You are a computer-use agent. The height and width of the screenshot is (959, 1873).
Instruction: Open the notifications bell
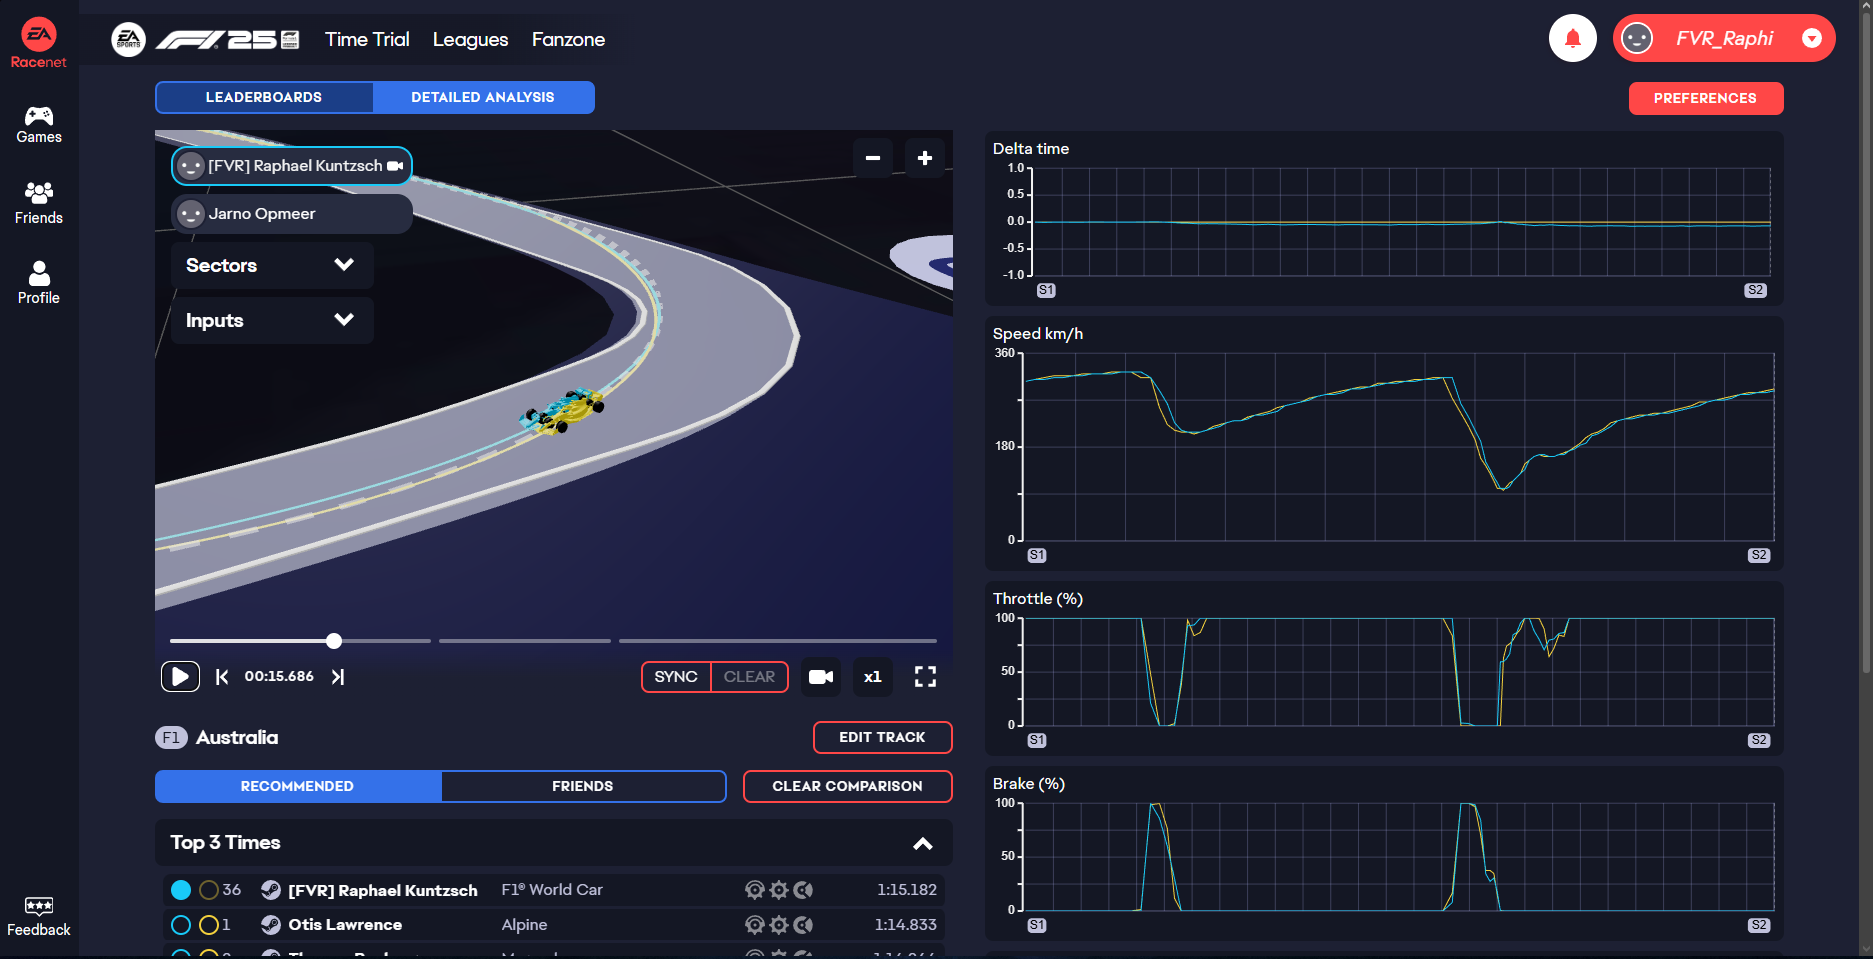[1573, 39]
